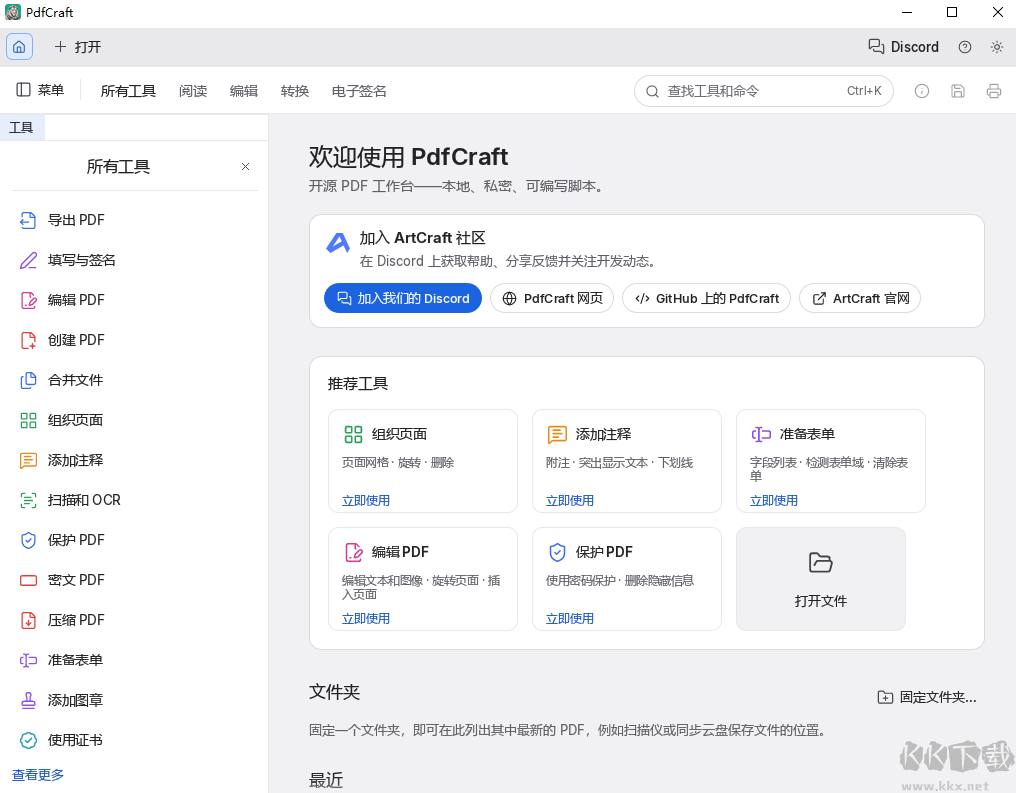The width and height of the screenshot is (1016, 793).
Task: Switch to the 所有工具 tab
Action: tap(128, 91)
